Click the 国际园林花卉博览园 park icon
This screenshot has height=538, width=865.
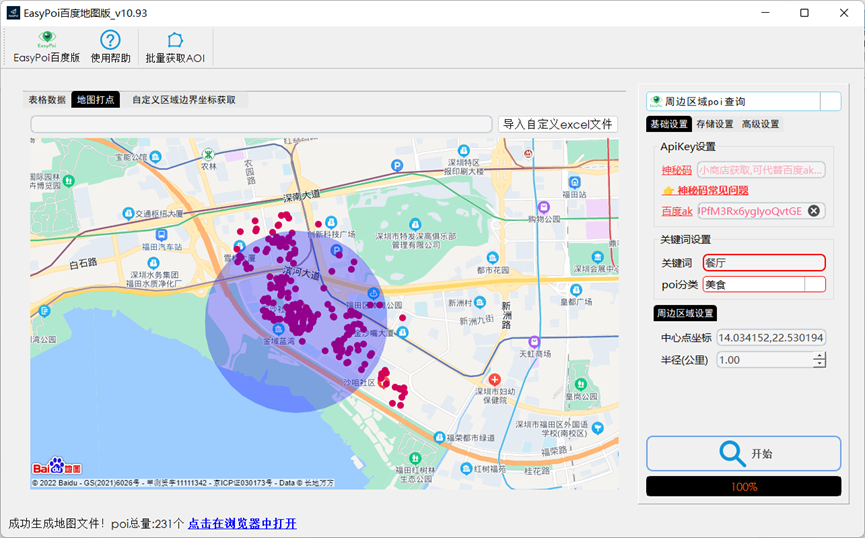(x=68, y=180)
